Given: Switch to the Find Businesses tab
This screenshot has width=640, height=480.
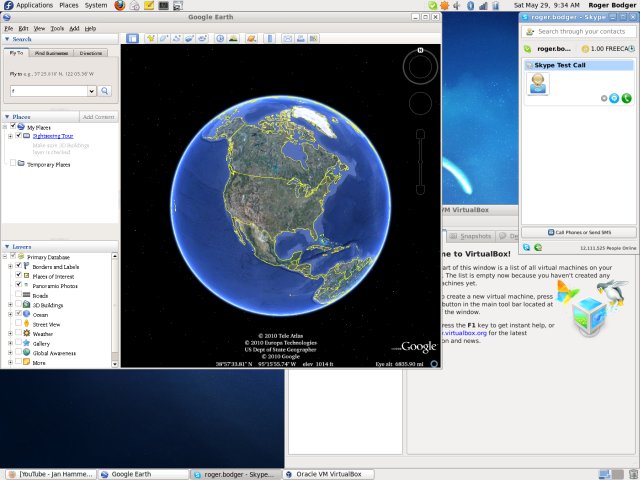Looking at the screenshot, I should pos(49,52).
